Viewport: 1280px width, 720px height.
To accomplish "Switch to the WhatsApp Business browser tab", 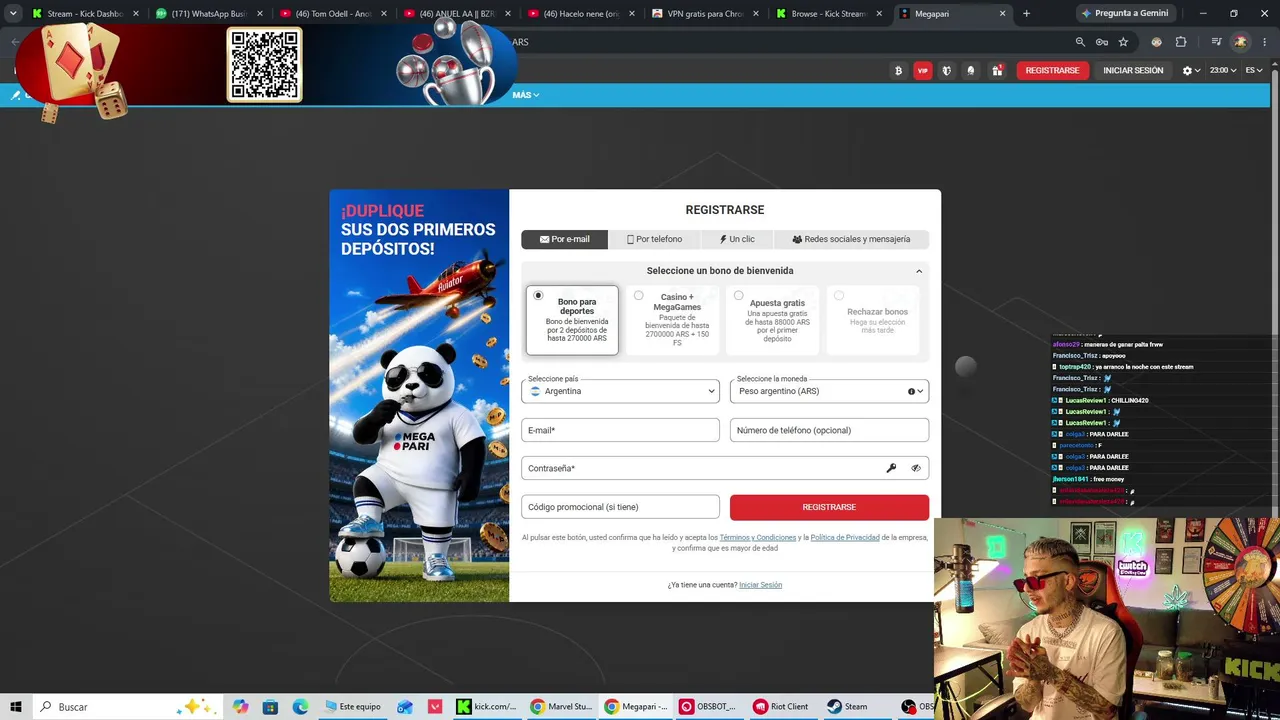I will [209, 13].
